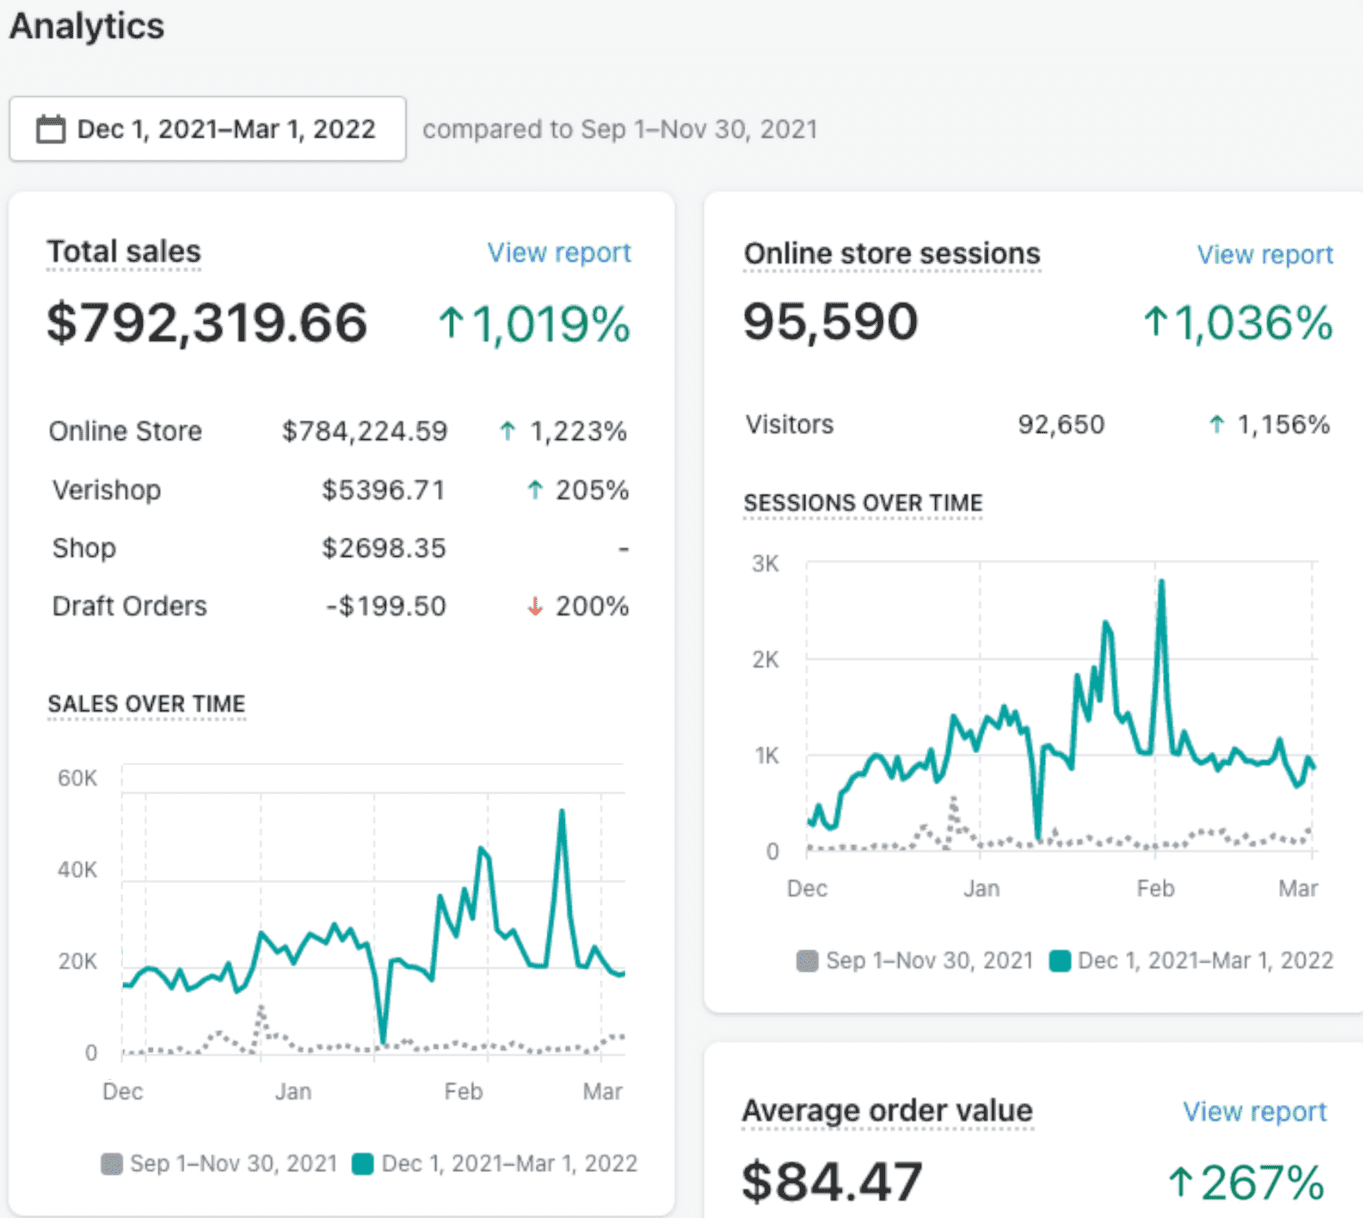Screen dimensions: 1363x1218
Task: Click the 1,156% visitors increase
Action: coord(1284,425)
